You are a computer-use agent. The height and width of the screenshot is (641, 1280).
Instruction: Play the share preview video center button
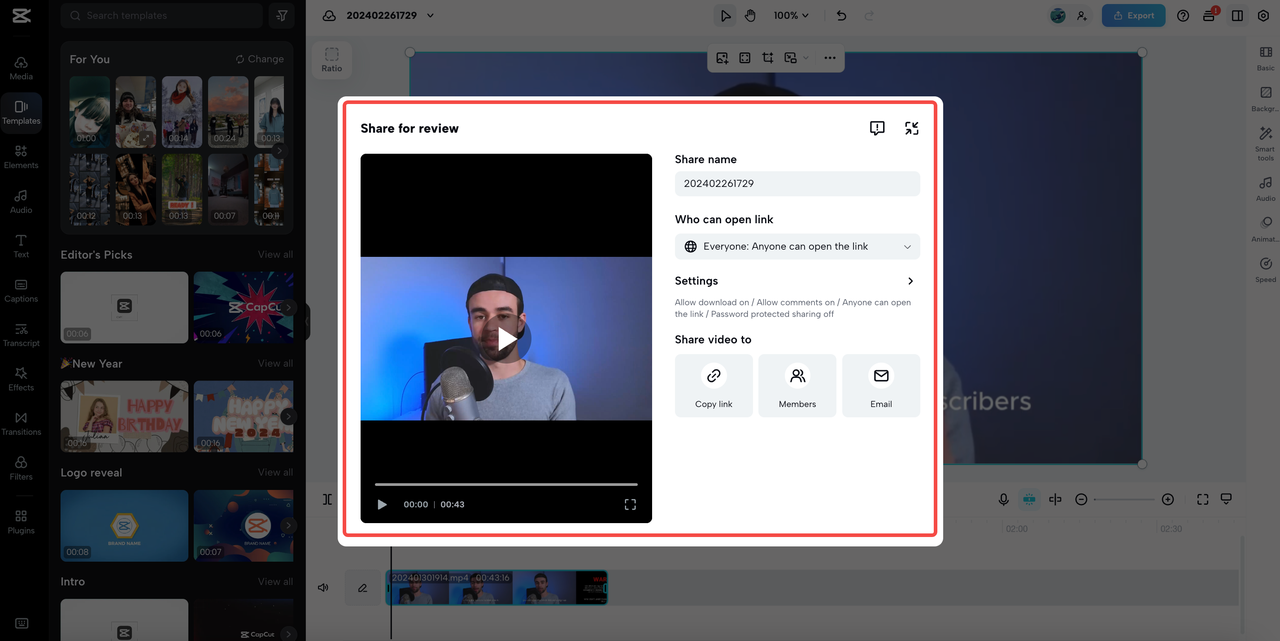pyautogui.click(x=507, y=339)
